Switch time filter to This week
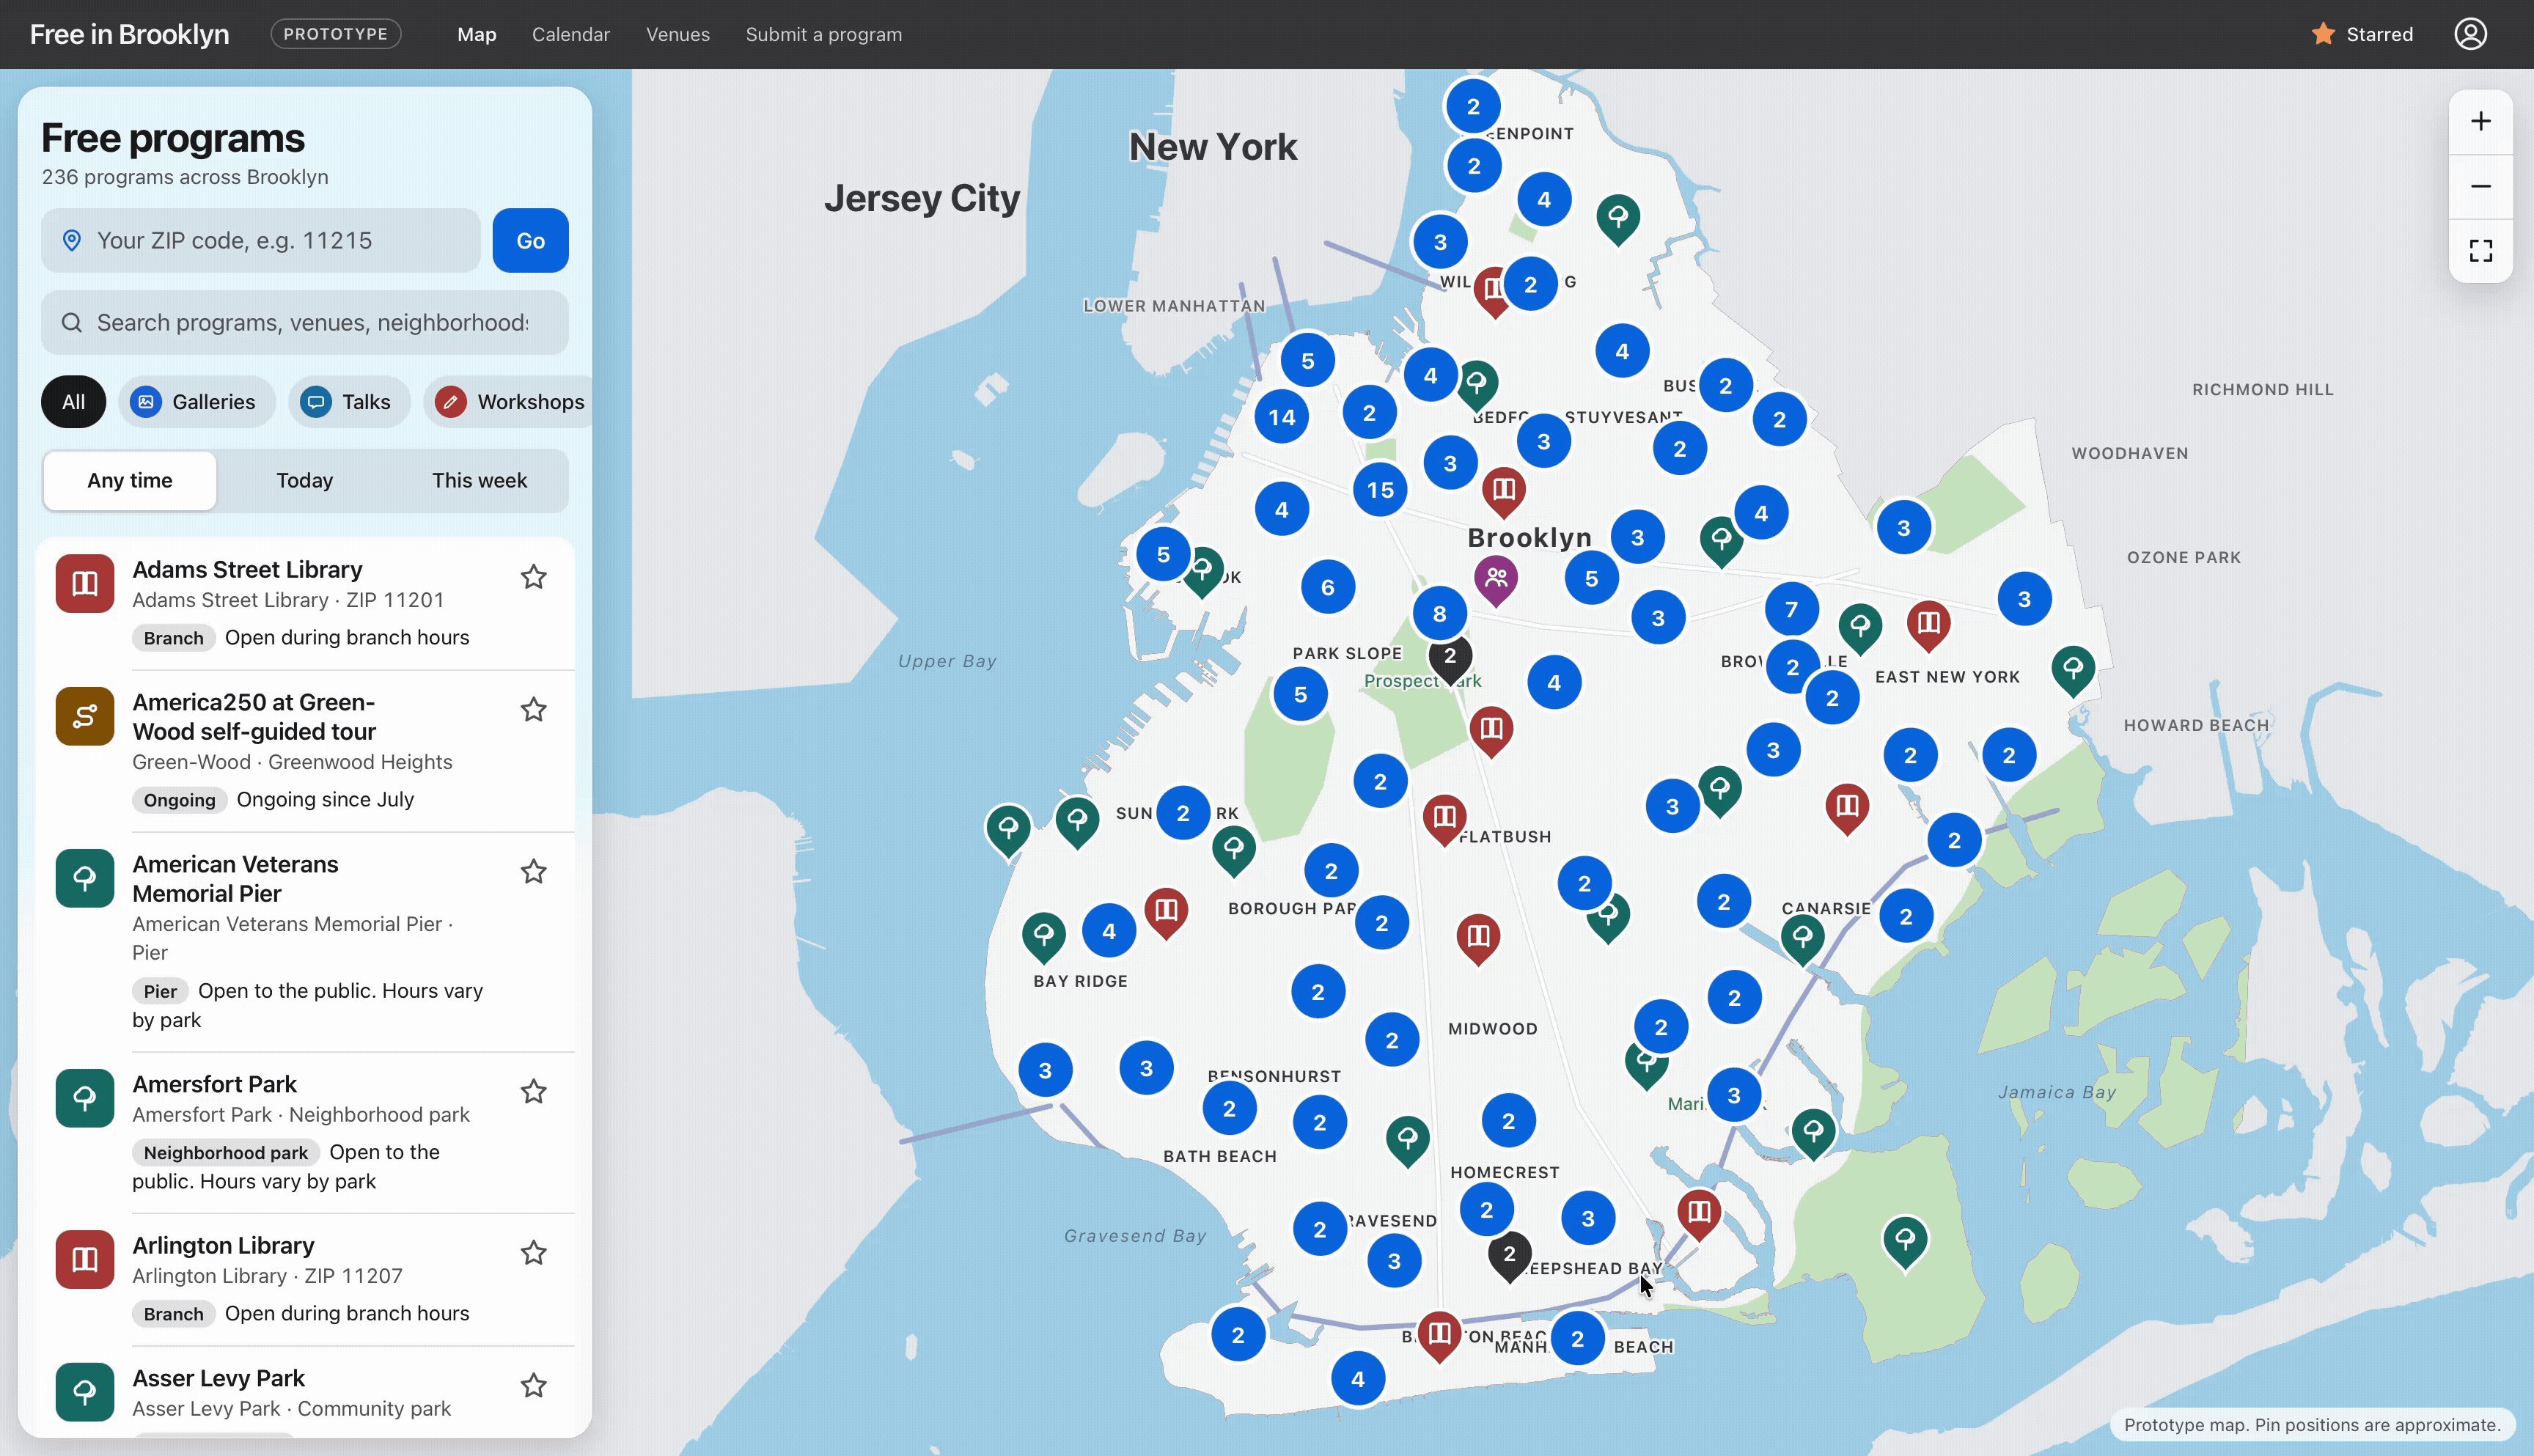The width and height of the screenshot is (2534, 1456). pos(479,481)
